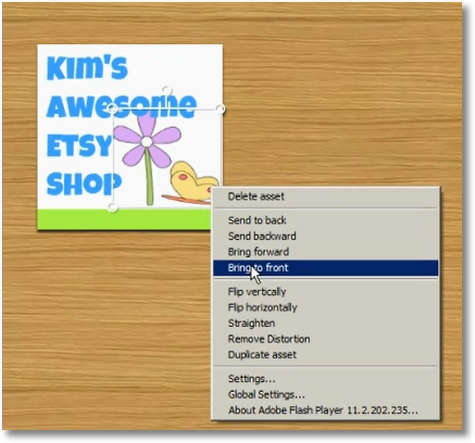Pick Flip vertically from menu
The width and height of the screenshot is (475, 443).
point(325,292)
